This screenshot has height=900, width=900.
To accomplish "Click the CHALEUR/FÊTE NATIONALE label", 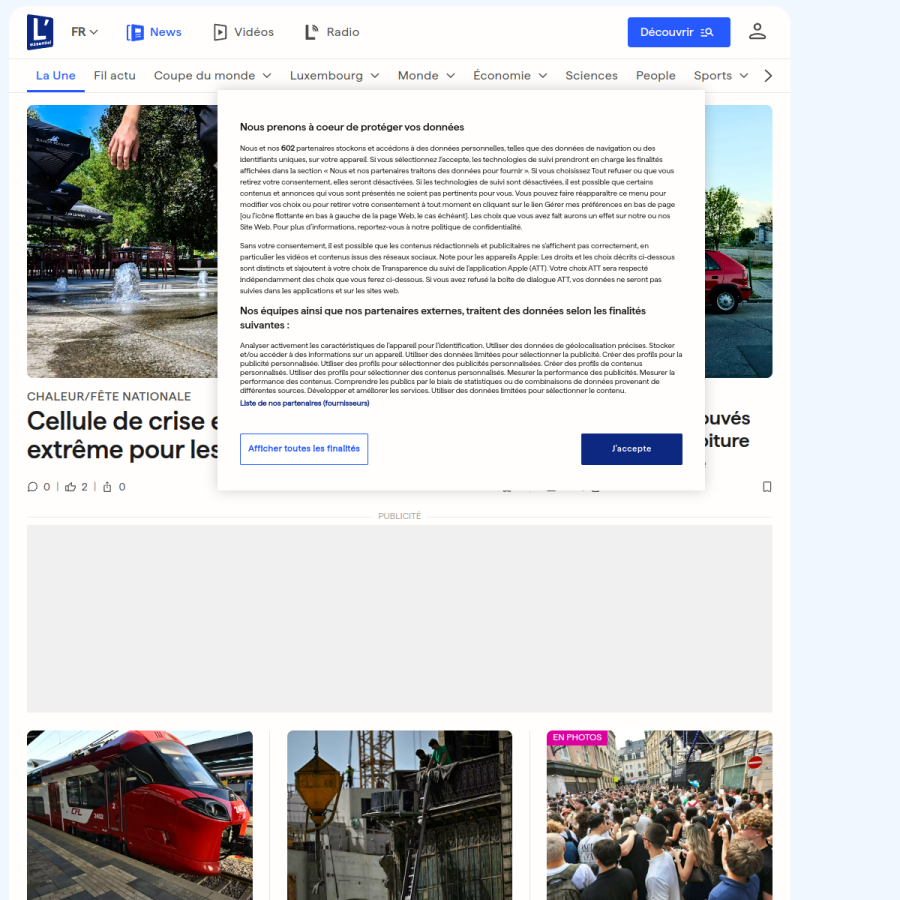I will 109,397.
